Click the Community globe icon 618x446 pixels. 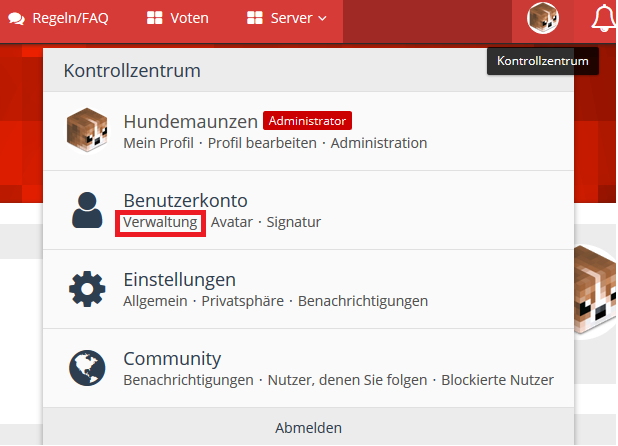pyautogui.click(x=87, y=368)
